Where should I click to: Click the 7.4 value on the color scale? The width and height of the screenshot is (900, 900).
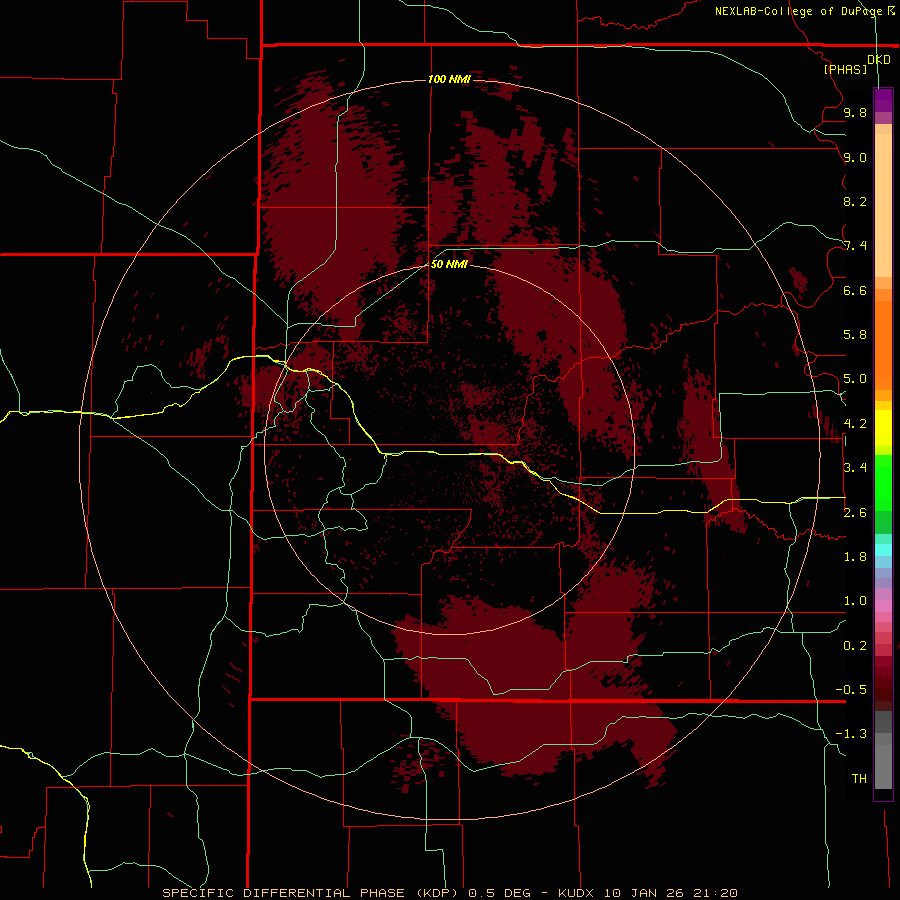[x=855, y=246]
